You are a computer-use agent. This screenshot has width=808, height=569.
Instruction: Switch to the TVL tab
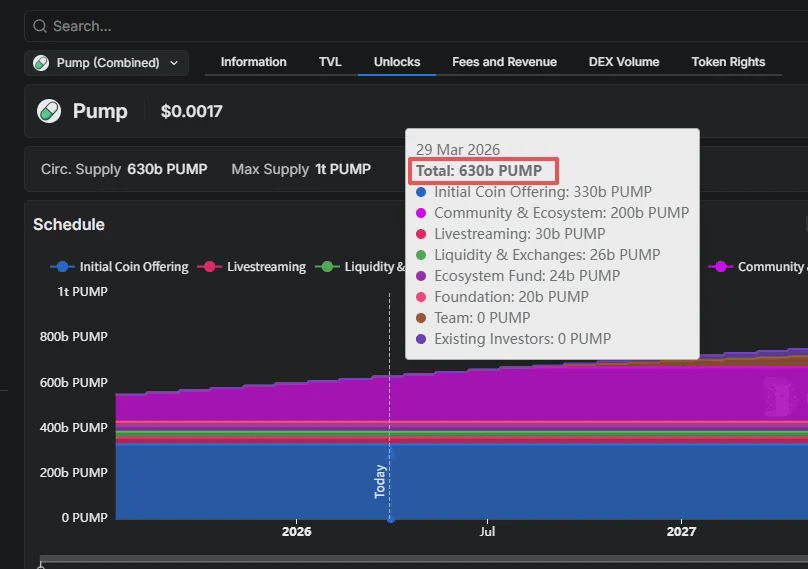pos(330,62)
